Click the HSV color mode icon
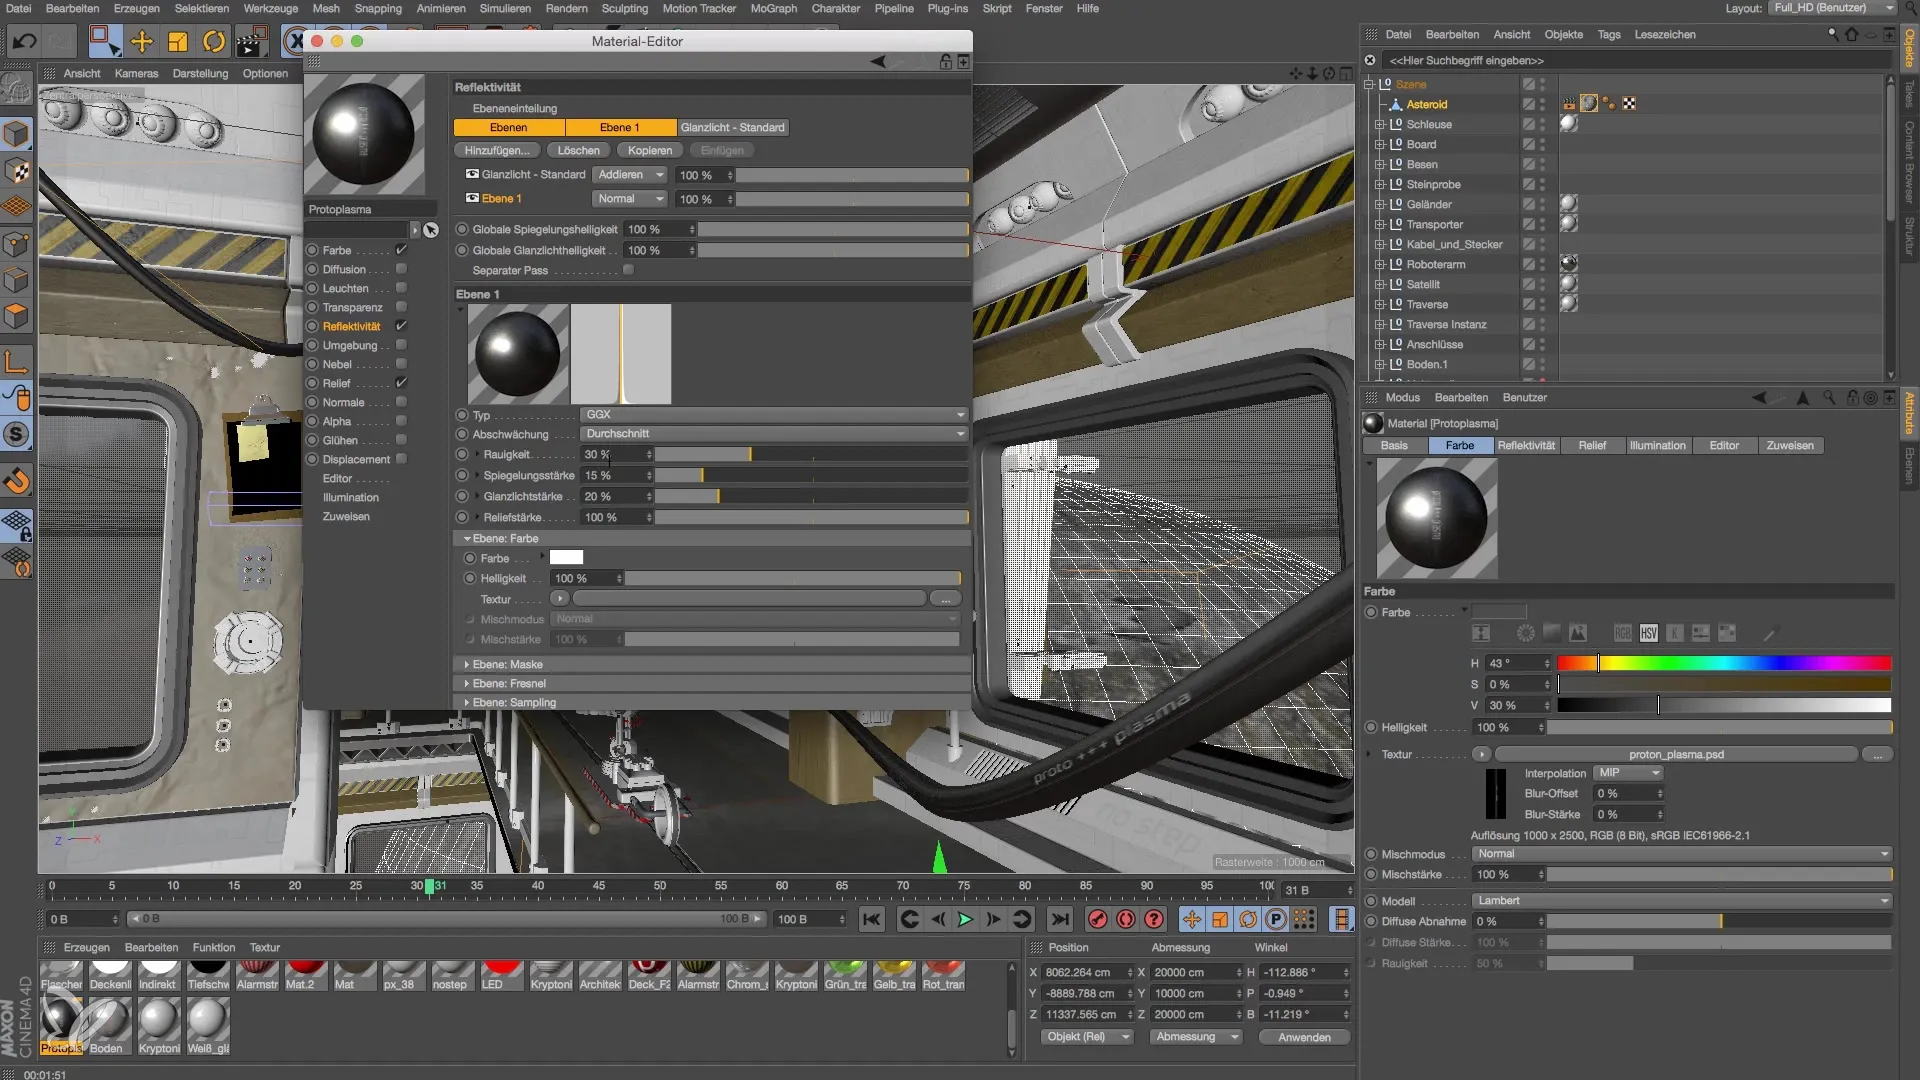Image resolution: width=1920 pixels, height=1080 pixels. pos(1648,633)
